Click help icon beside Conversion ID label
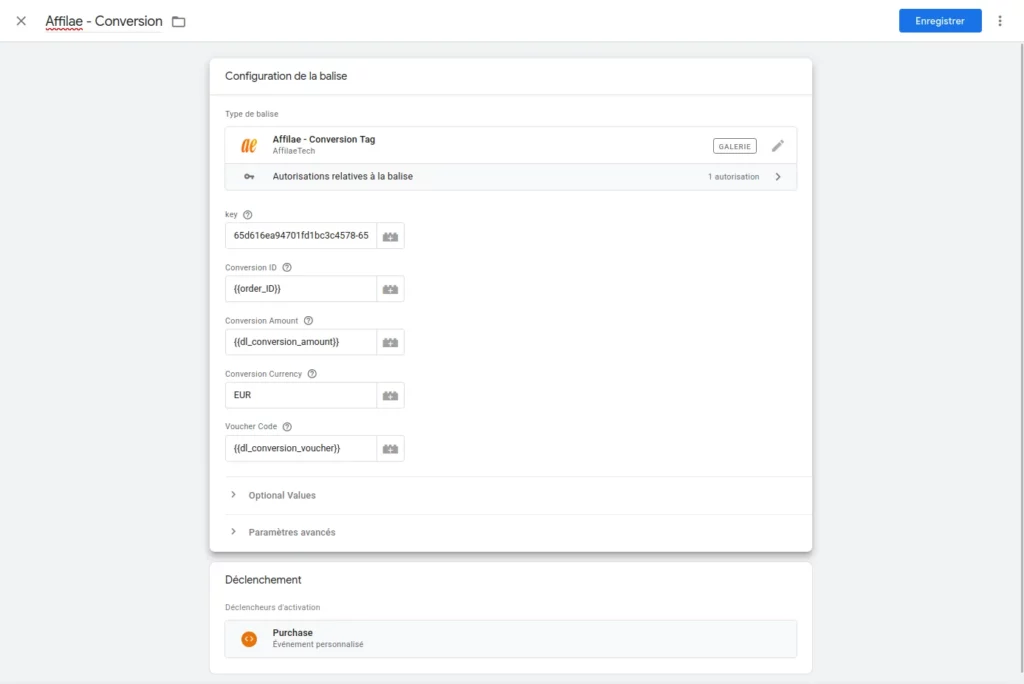This screenshot has height=684, width=1024. 287,268
